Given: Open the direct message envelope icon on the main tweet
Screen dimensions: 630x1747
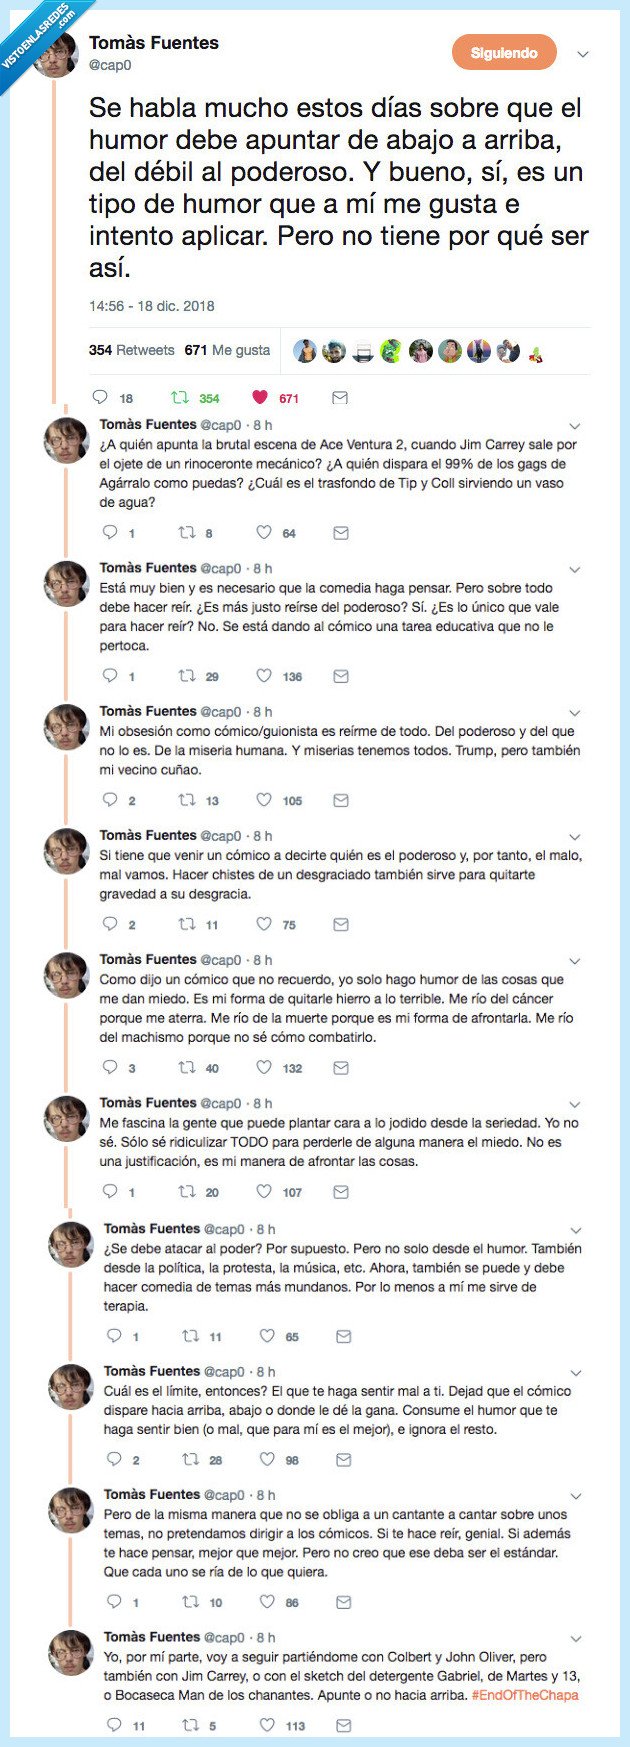Looking at the screenshot, I should coord(340,397).
